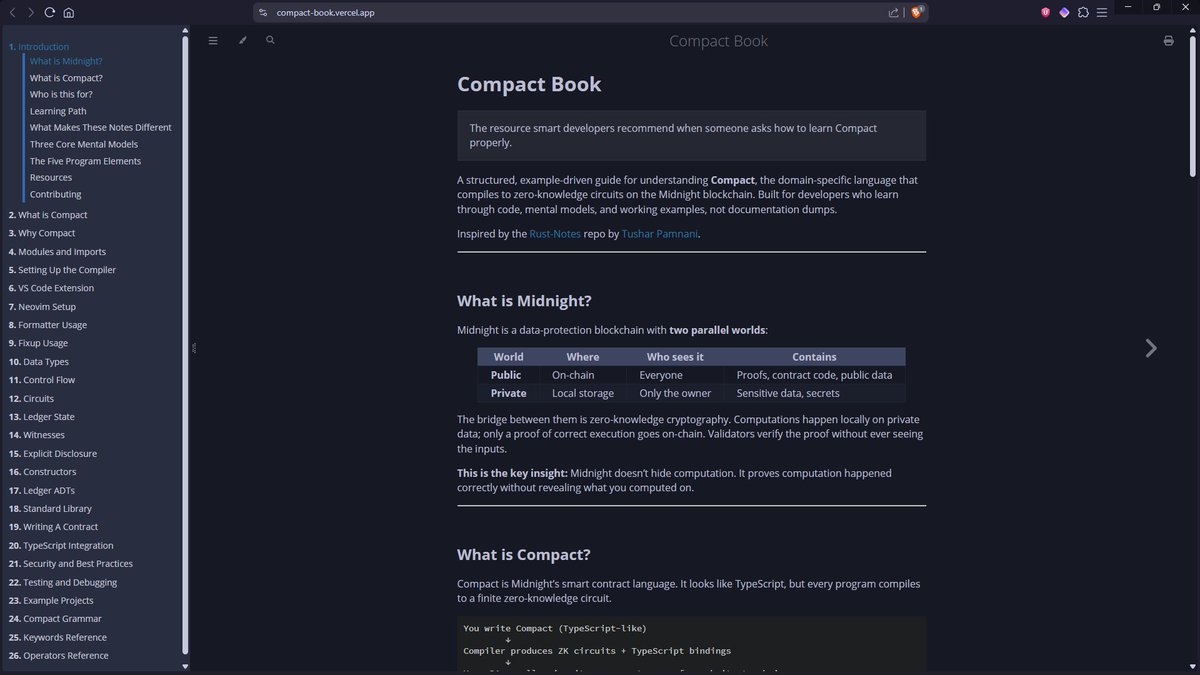Open chapter 21. Security and Best Practices
Viewport: 1200px width, 675px height.
click(x=71, y=564)
